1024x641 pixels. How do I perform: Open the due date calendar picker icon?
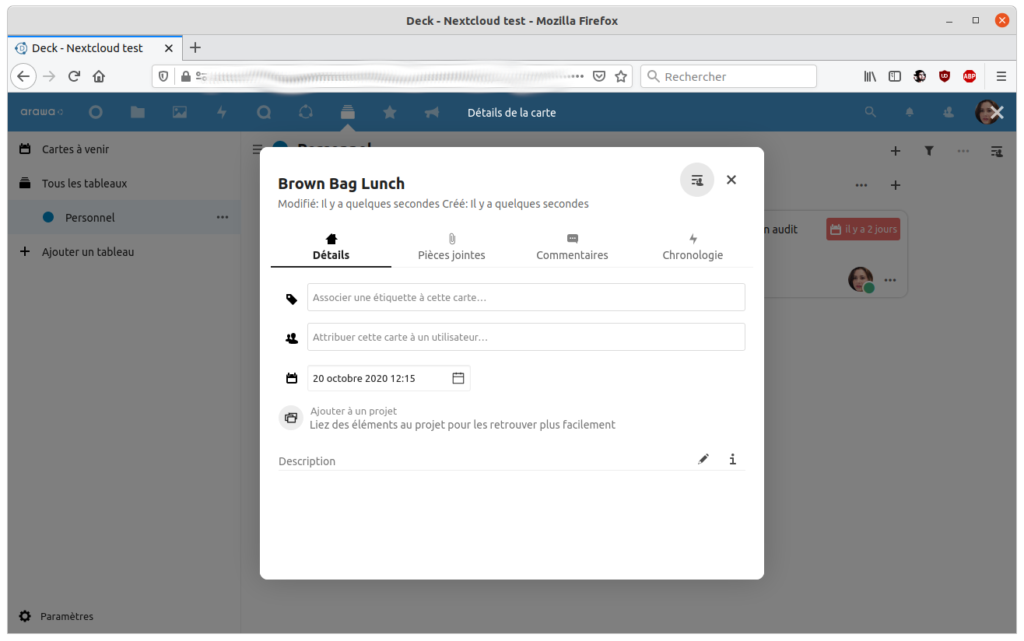pos(458,378)
